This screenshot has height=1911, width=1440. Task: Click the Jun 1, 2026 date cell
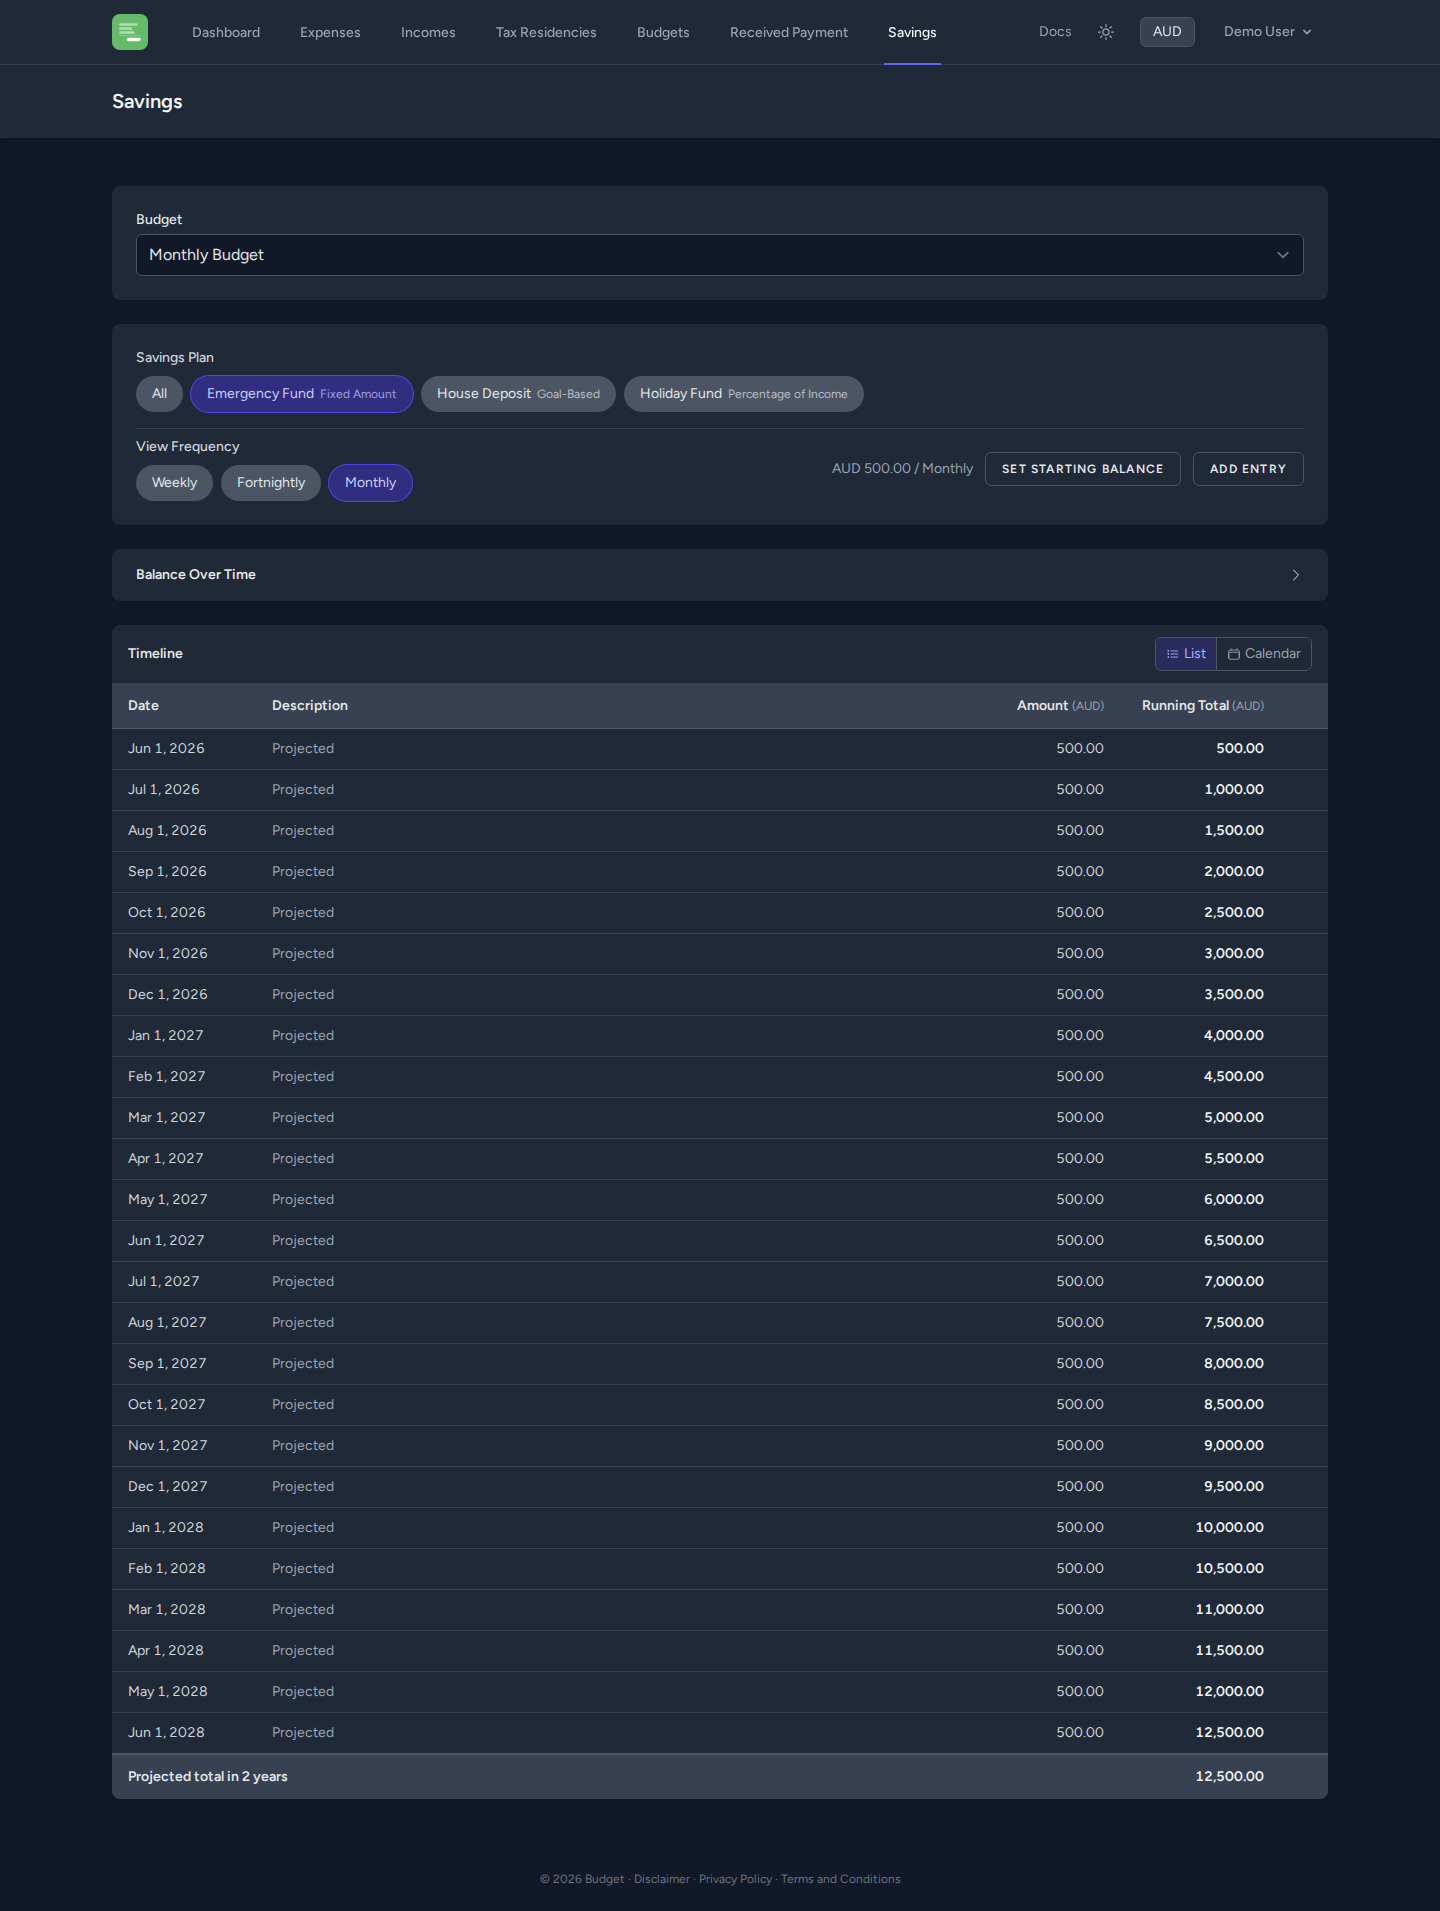click(166, 749)
